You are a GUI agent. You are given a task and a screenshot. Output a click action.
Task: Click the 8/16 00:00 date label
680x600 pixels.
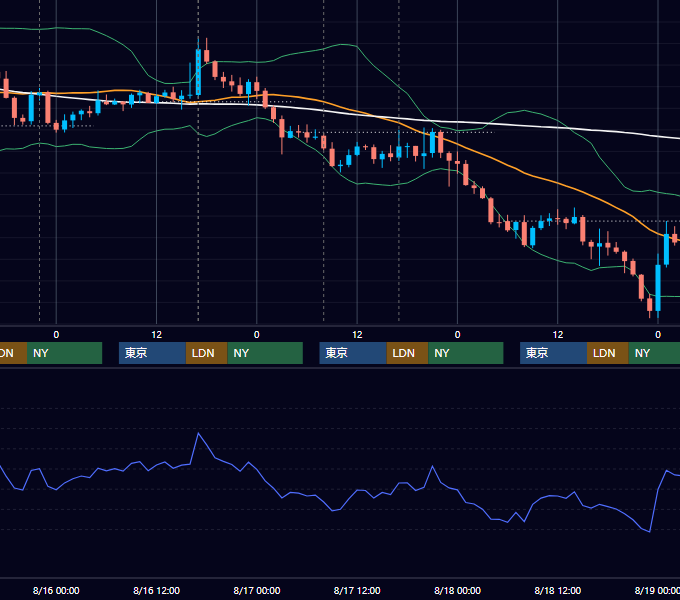[x=56, y=590]
